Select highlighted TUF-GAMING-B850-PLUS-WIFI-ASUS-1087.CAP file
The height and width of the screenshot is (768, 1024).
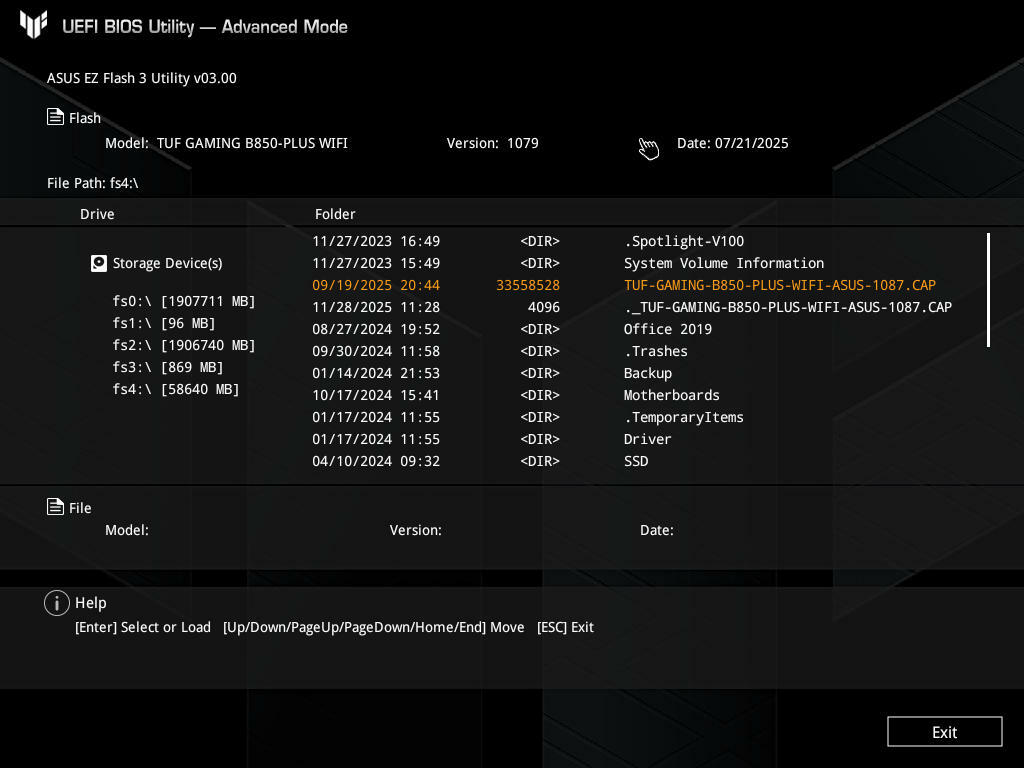[779, 285]
